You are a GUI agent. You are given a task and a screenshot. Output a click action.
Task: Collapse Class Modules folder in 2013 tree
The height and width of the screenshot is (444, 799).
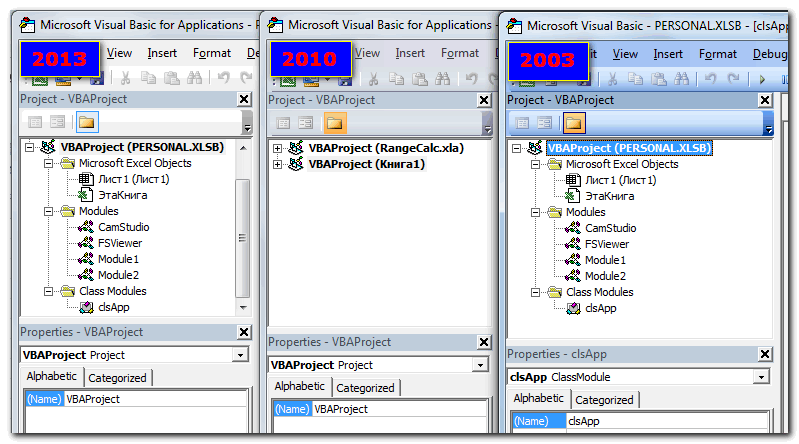[x=48, y=292]
